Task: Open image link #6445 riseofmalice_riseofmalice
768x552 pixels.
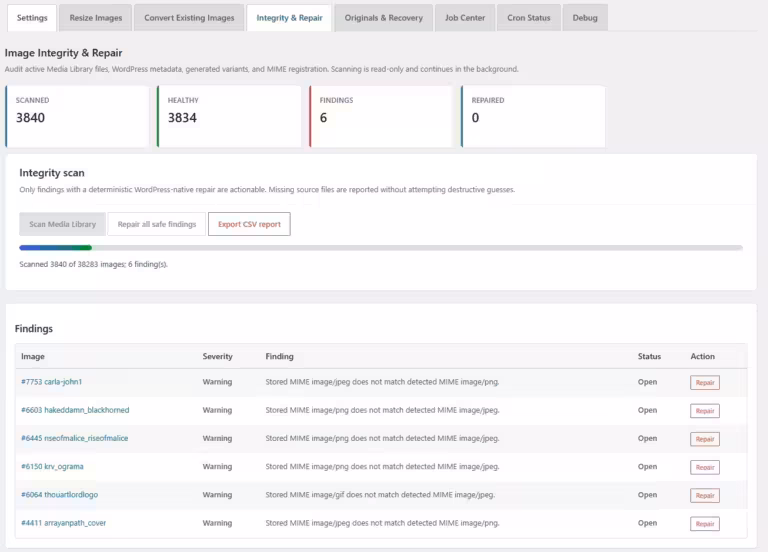Action: click(x=74, y=438)
